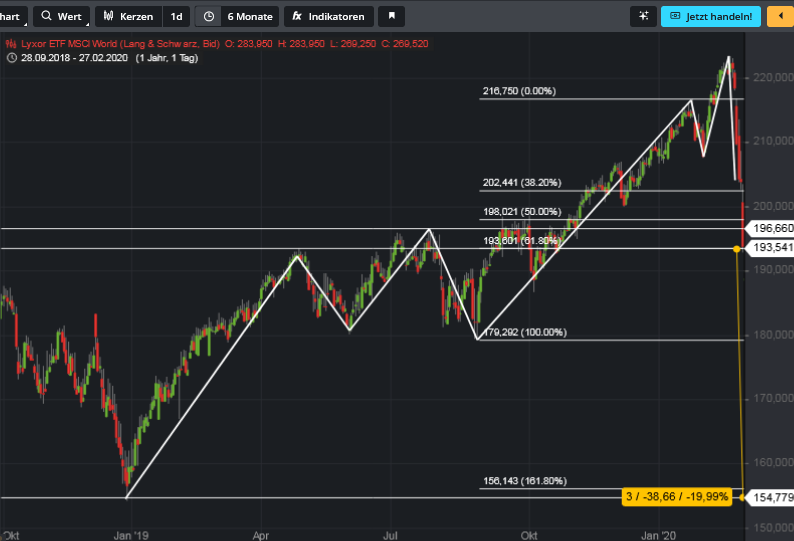Select the 196,660 price label on axis

[771, 229]
